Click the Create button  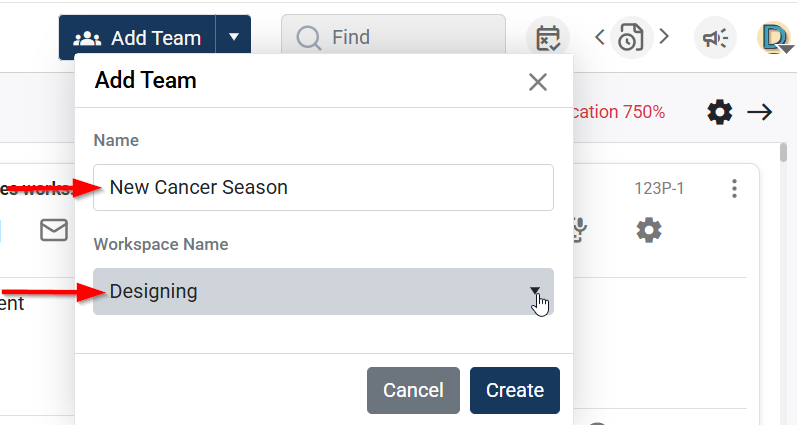pos(514,390)
